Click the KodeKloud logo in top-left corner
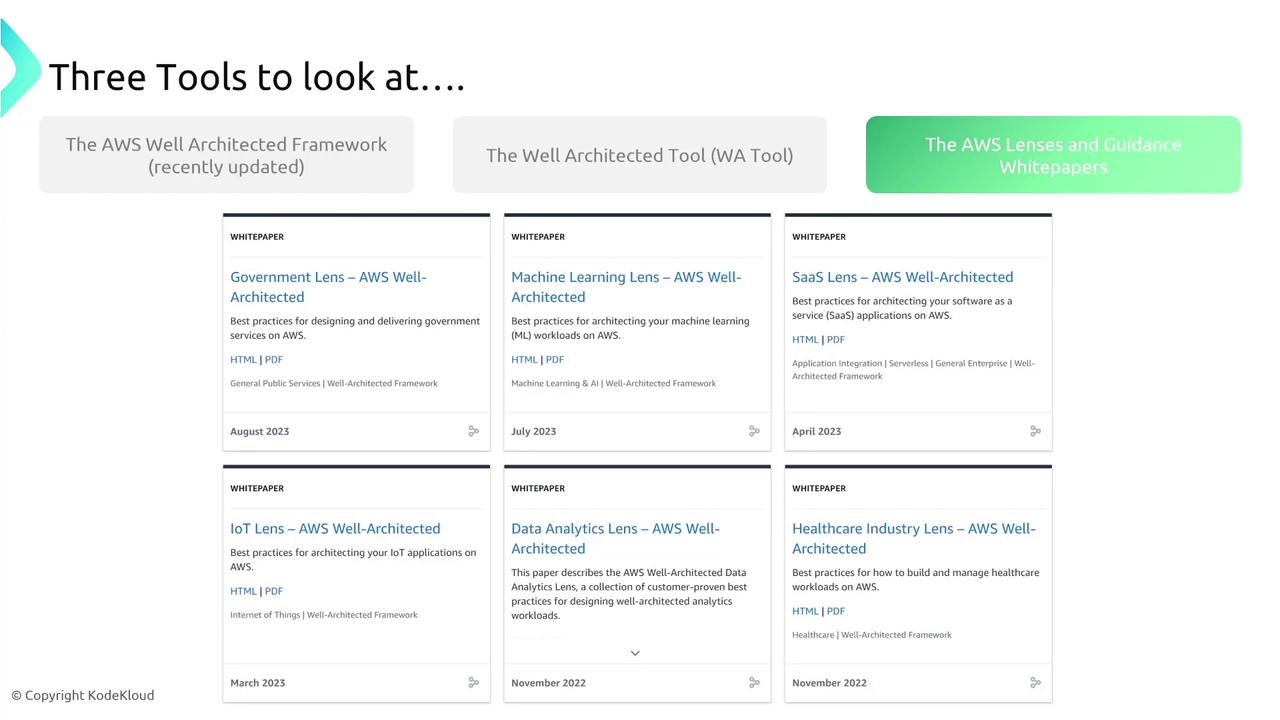Image resolution: width=1280 pixels, height=720 pixels. click(18, 68)
